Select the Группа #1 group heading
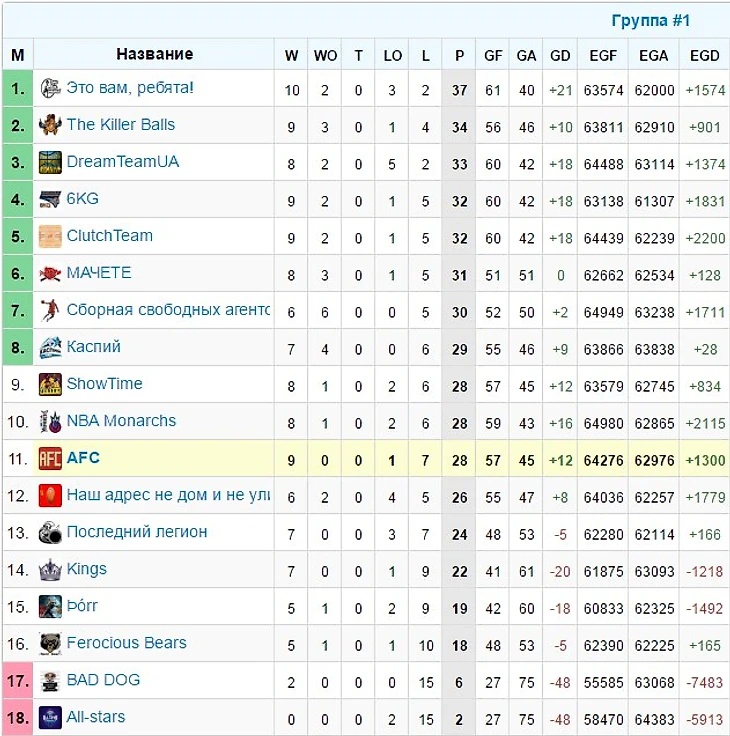Image resolution: width=730 pixels, height=736 pixels. (x=650, y=21)
